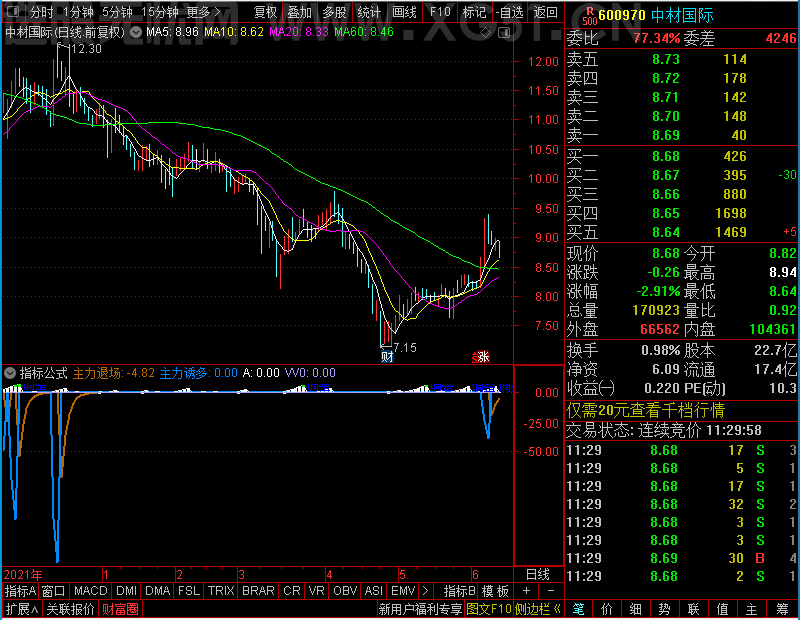Activate the 画线 drawing tool
This screenshot has height=620, width=800.
(x=404, y=12)
